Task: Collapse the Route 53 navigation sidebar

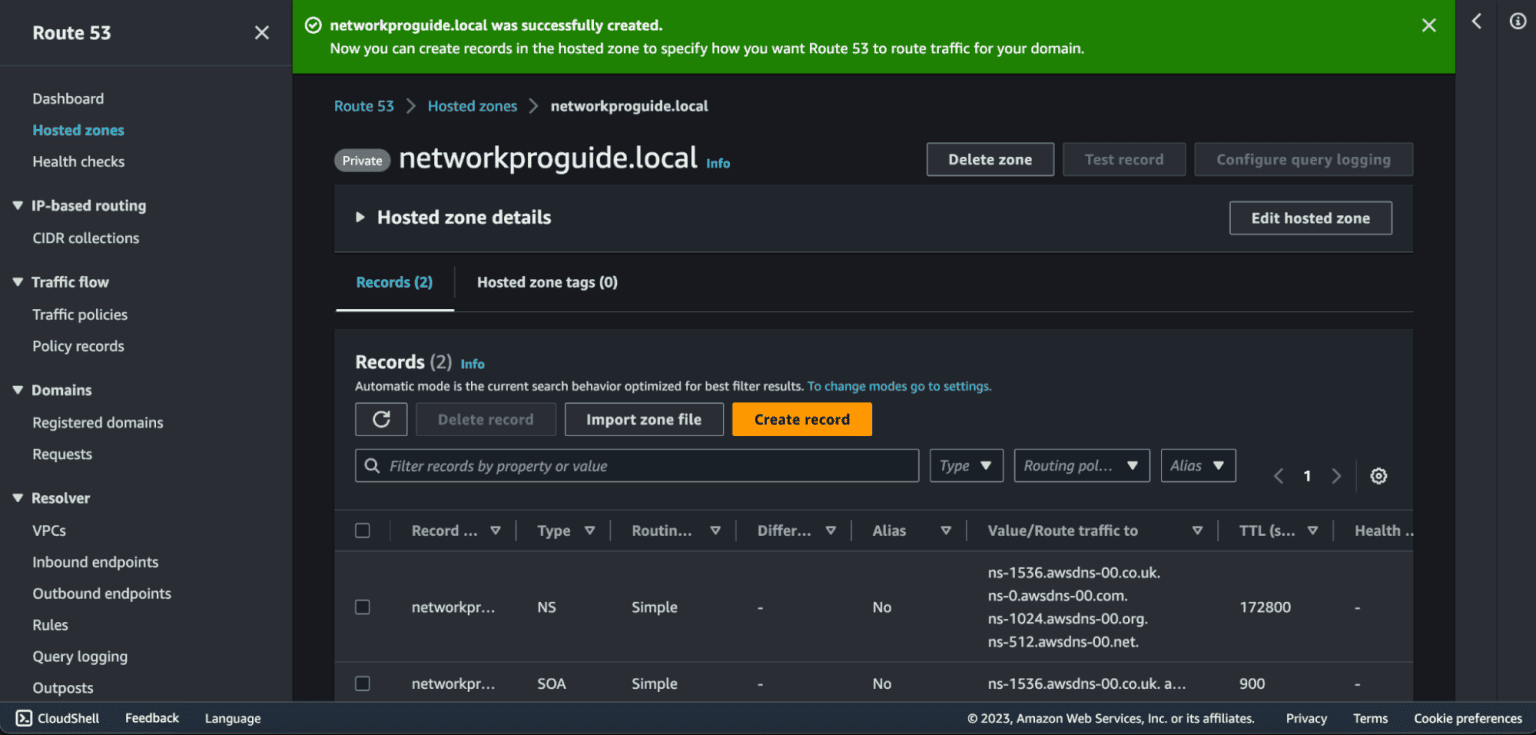Action: click(x=261, y=32)
